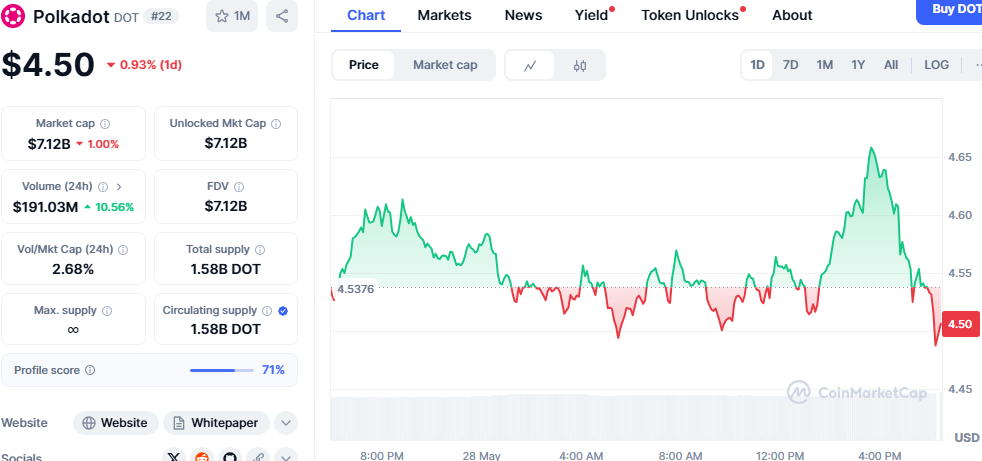Click the 4.5376 opening price label
This screenshot has height=461, width=982.
[354, 289]
